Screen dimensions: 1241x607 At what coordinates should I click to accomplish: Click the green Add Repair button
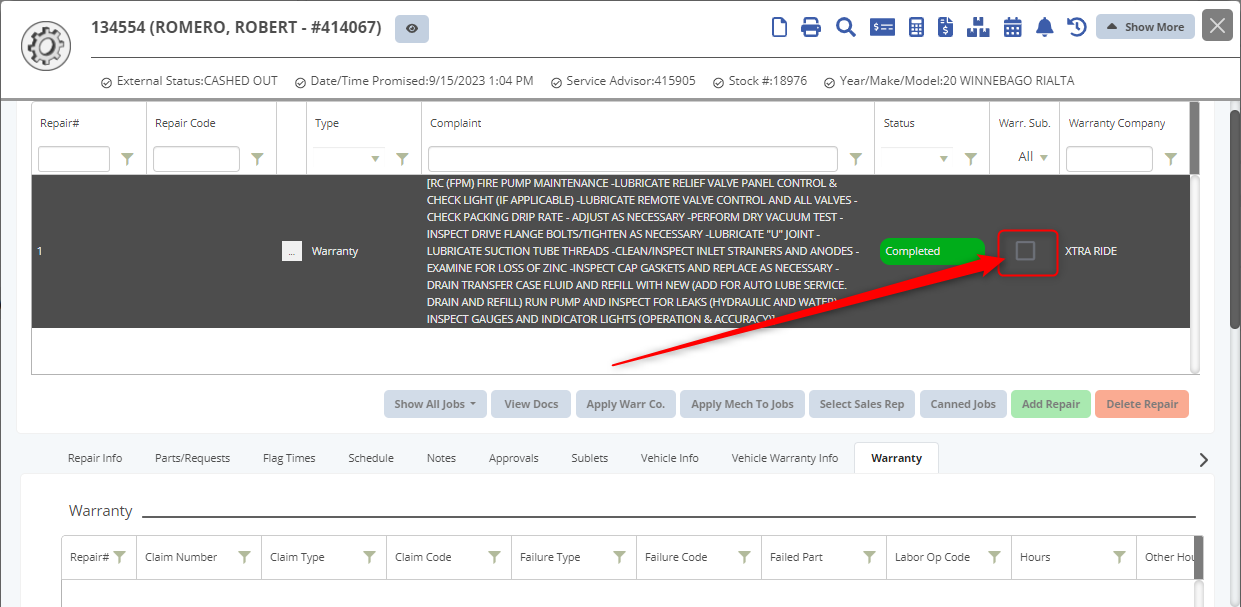click(1051, 404)
